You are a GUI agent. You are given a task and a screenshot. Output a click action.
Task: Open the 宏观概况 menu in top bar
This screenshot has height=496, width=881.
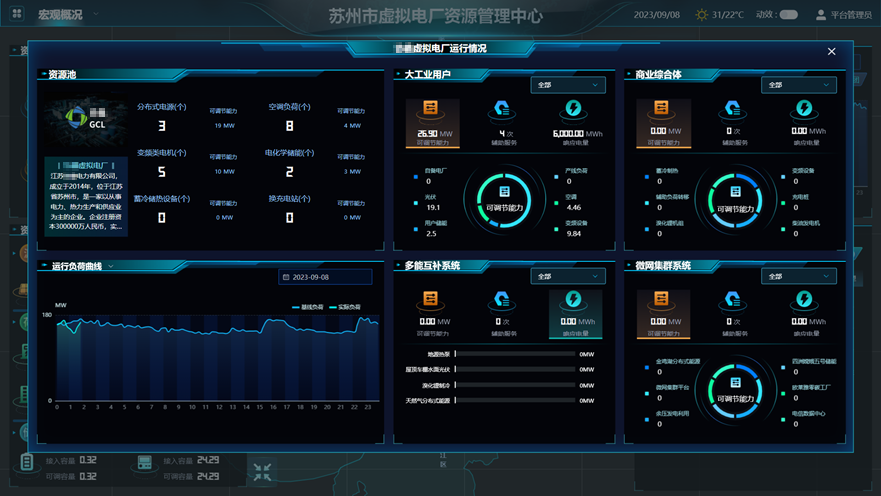[60, 15]
